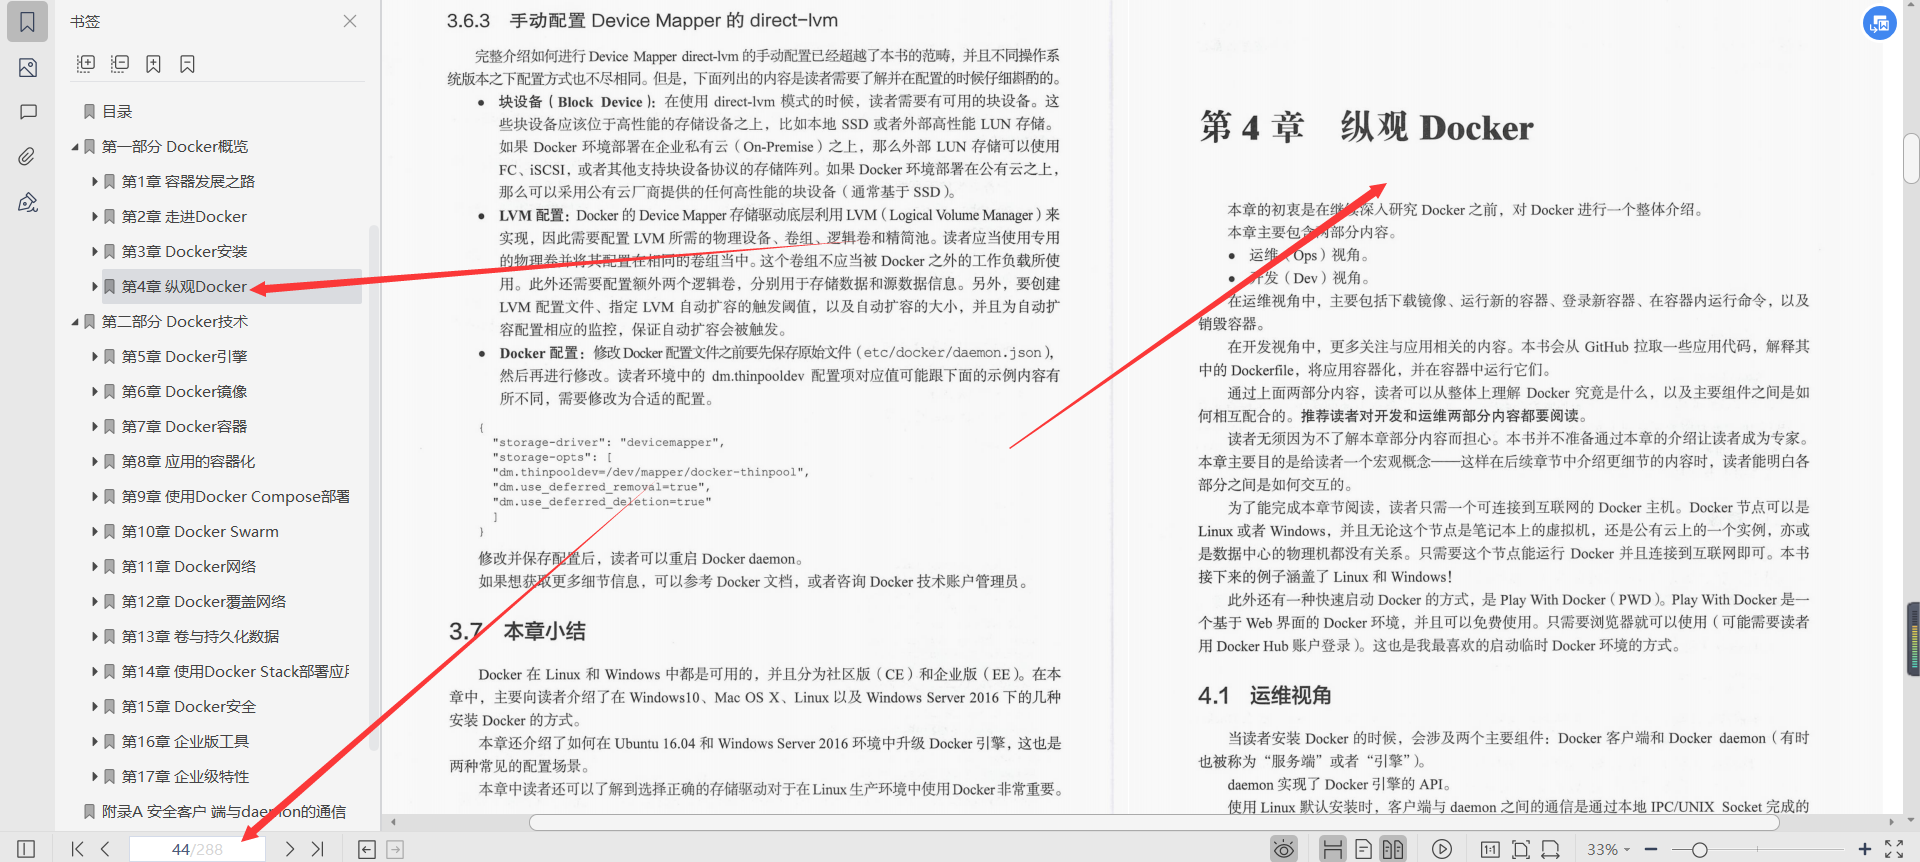Jump to 第16章 企业版工具
The height and width of the screenshot is (862, 1920).
[x=185, y=742]
